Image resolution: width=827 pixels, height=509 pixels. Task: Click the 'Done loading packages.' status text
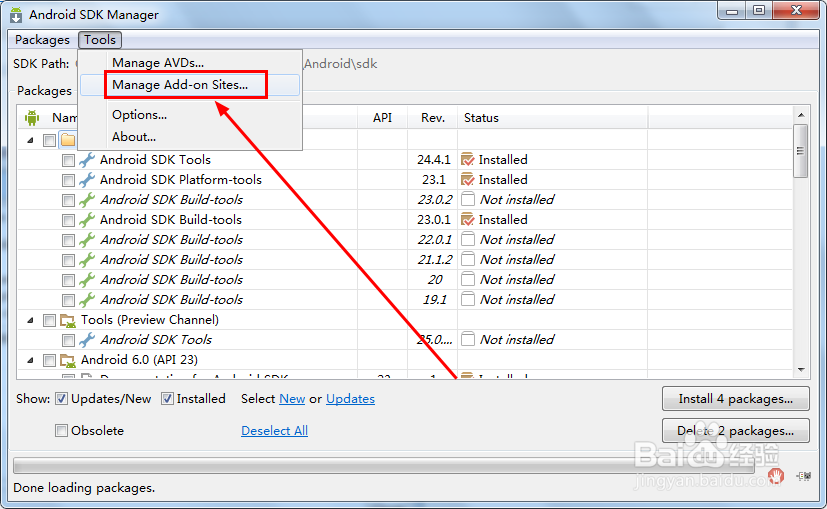[x=84, y=488]
